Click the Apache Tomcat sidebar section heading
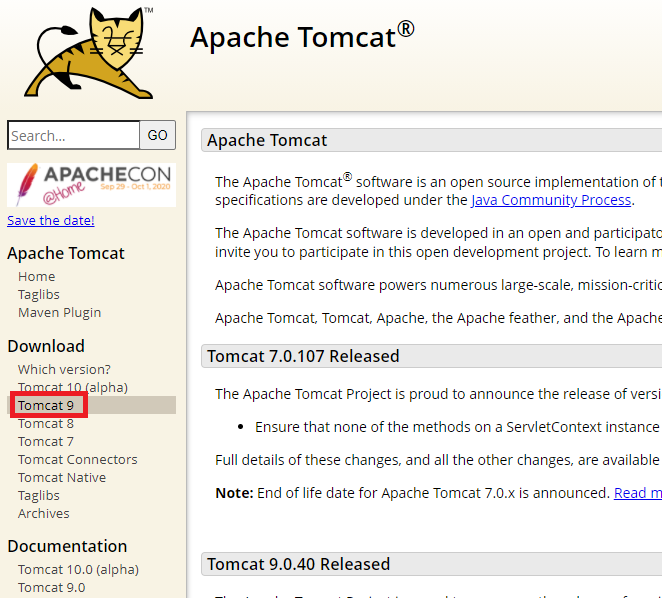 click(66, 253)
